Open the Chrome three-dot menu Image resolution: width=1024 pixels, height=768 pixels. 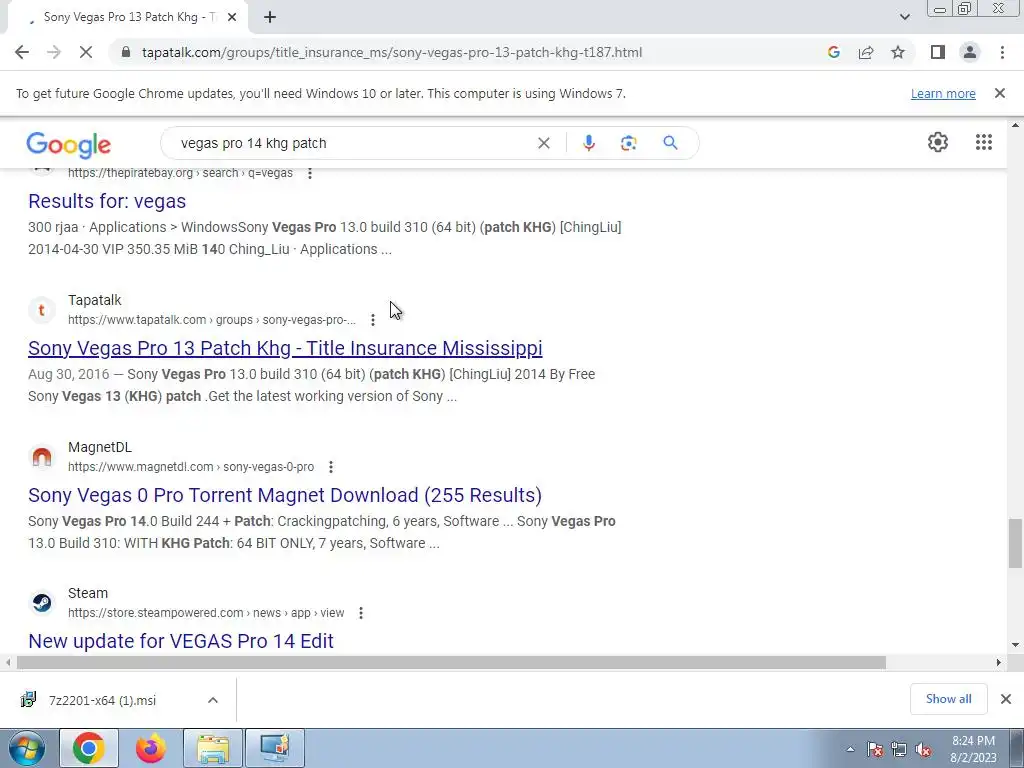point(1002,52)
